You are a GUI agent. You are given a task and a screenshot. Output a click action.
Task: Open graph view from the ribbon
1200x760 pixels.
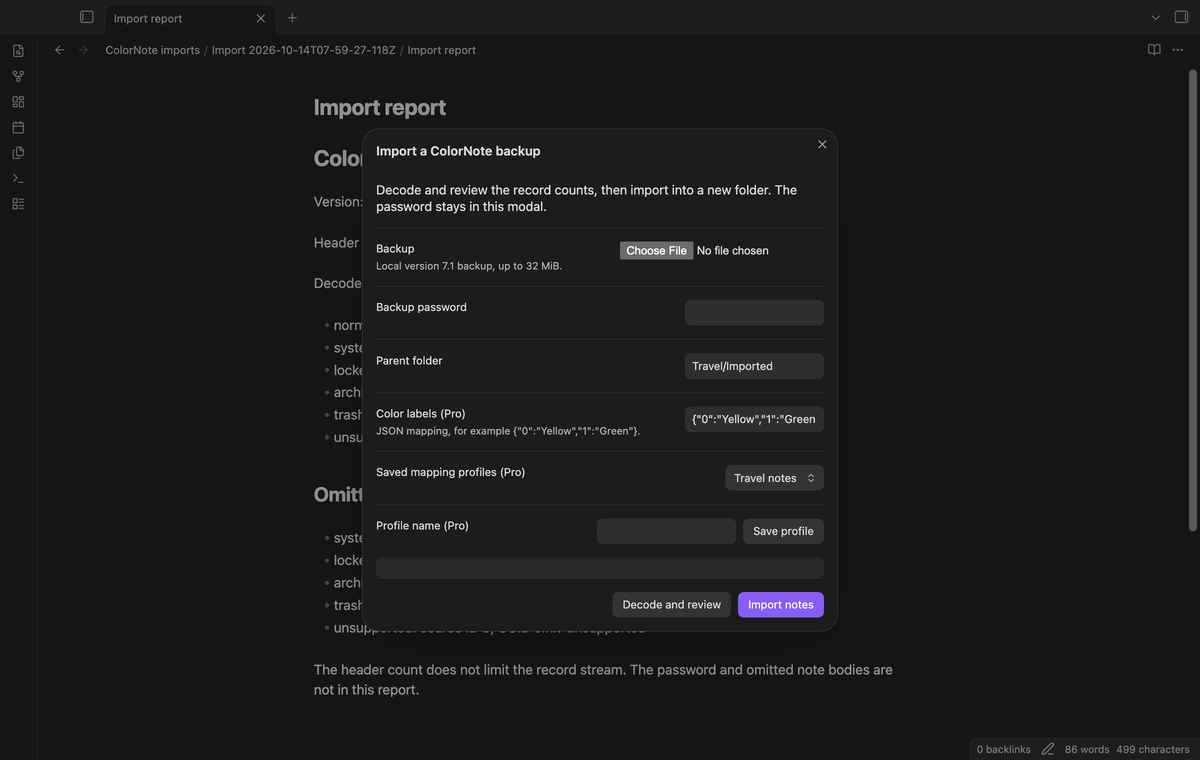18,76
